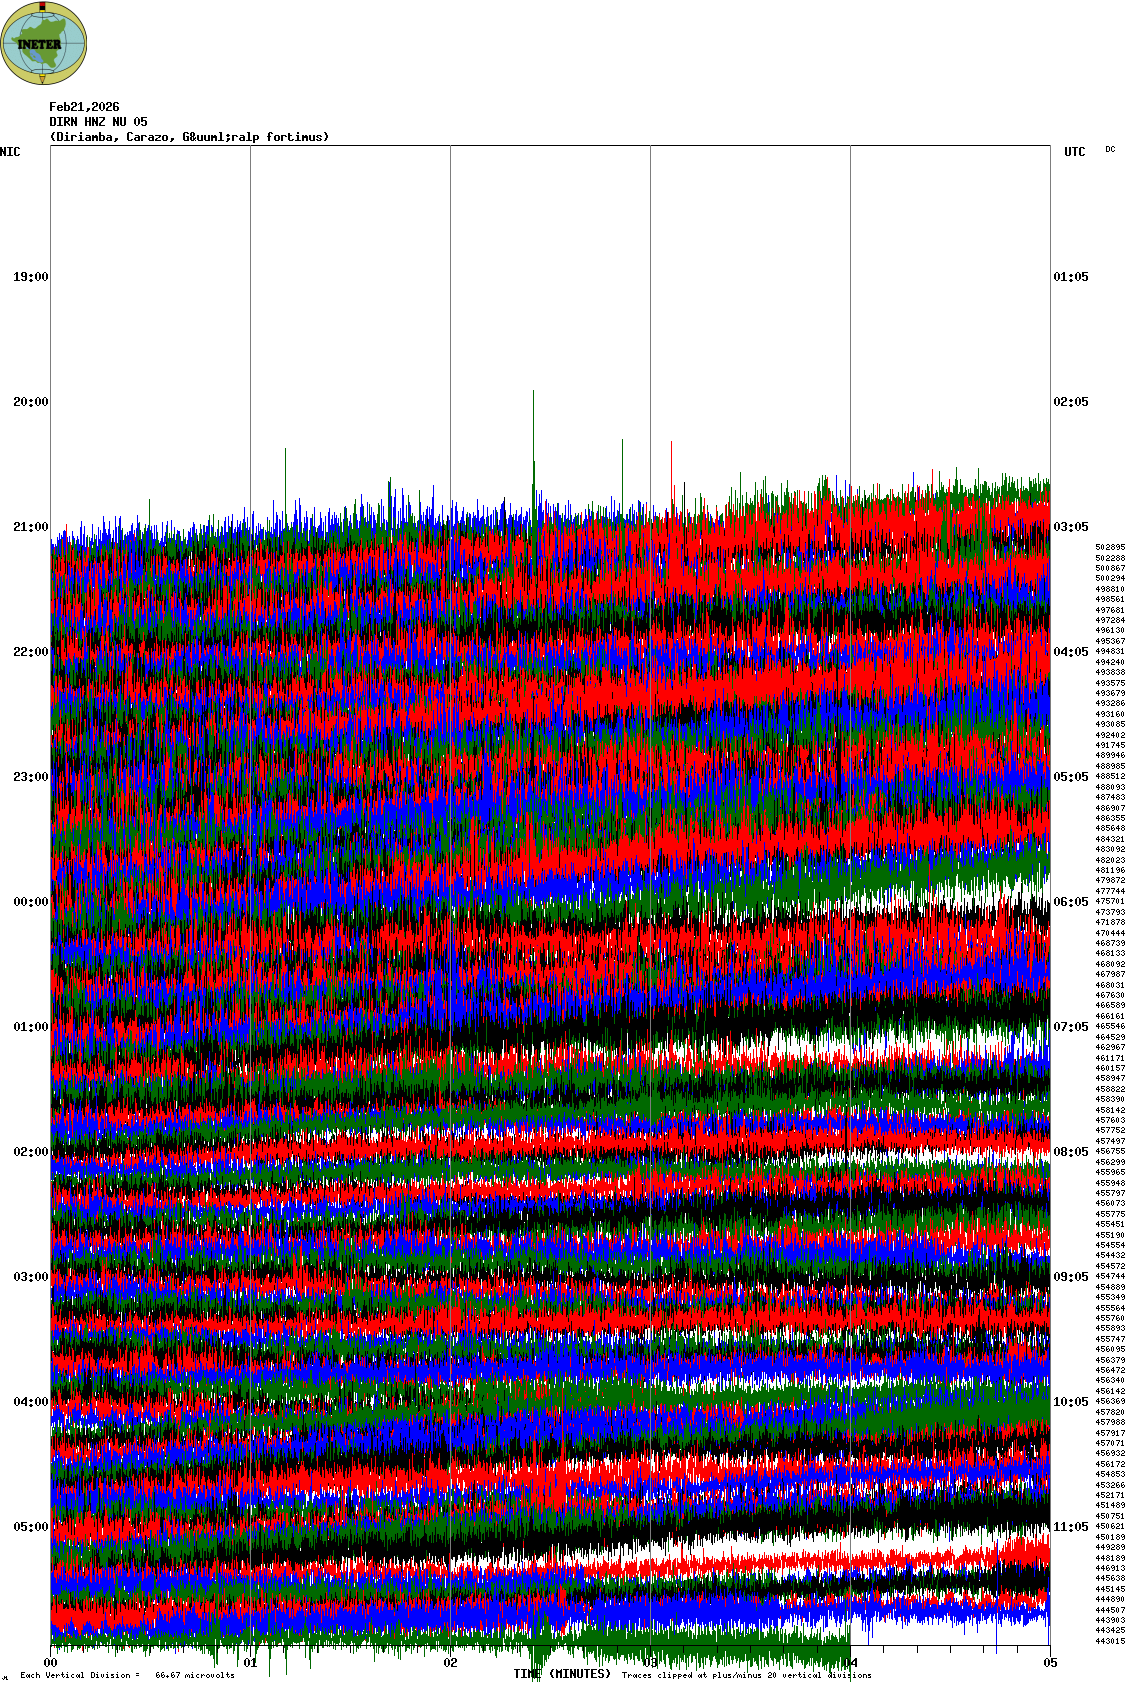
Task: Click the 05:00 local time marker
Action: [30, 1527]
